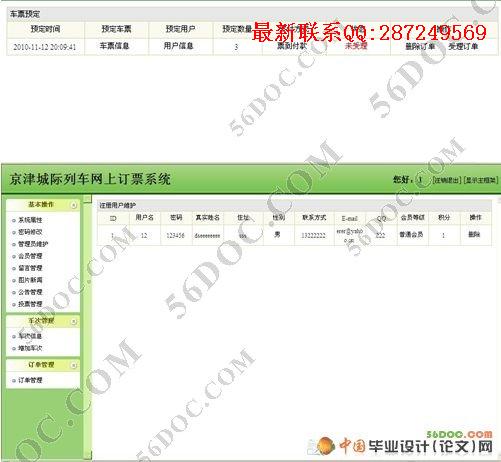Click 删除订单 for the booking

pyautogui.click(x=420, y=46)
